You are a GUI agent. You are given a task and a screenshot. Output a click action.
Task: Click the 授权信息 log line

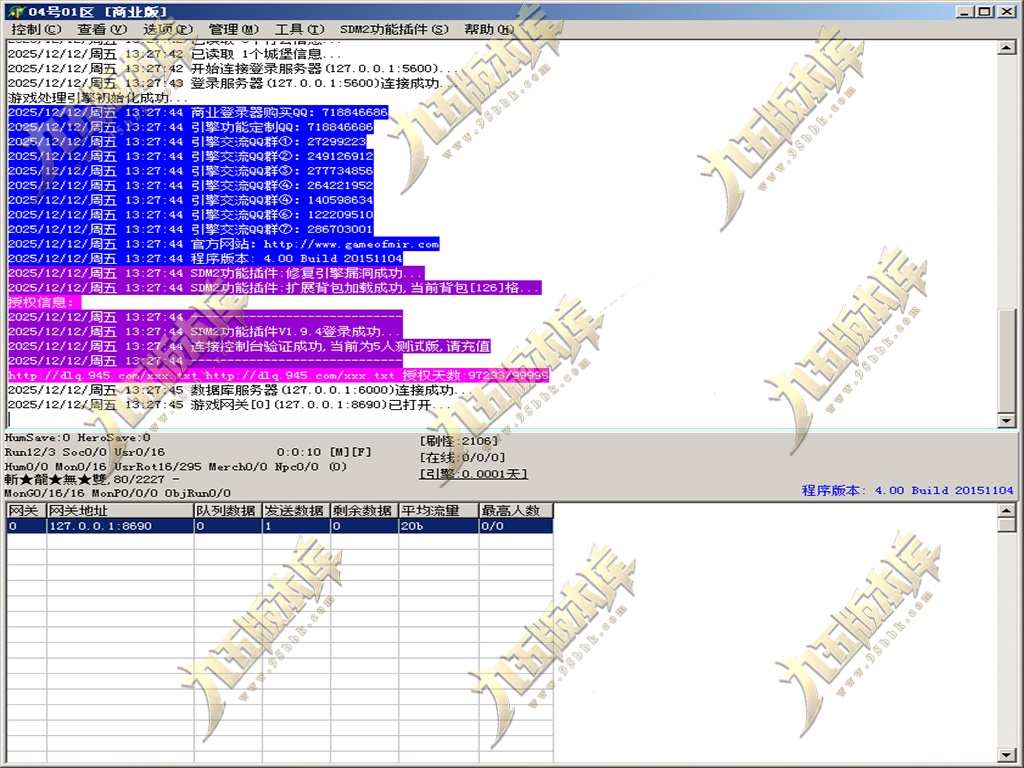44,302
